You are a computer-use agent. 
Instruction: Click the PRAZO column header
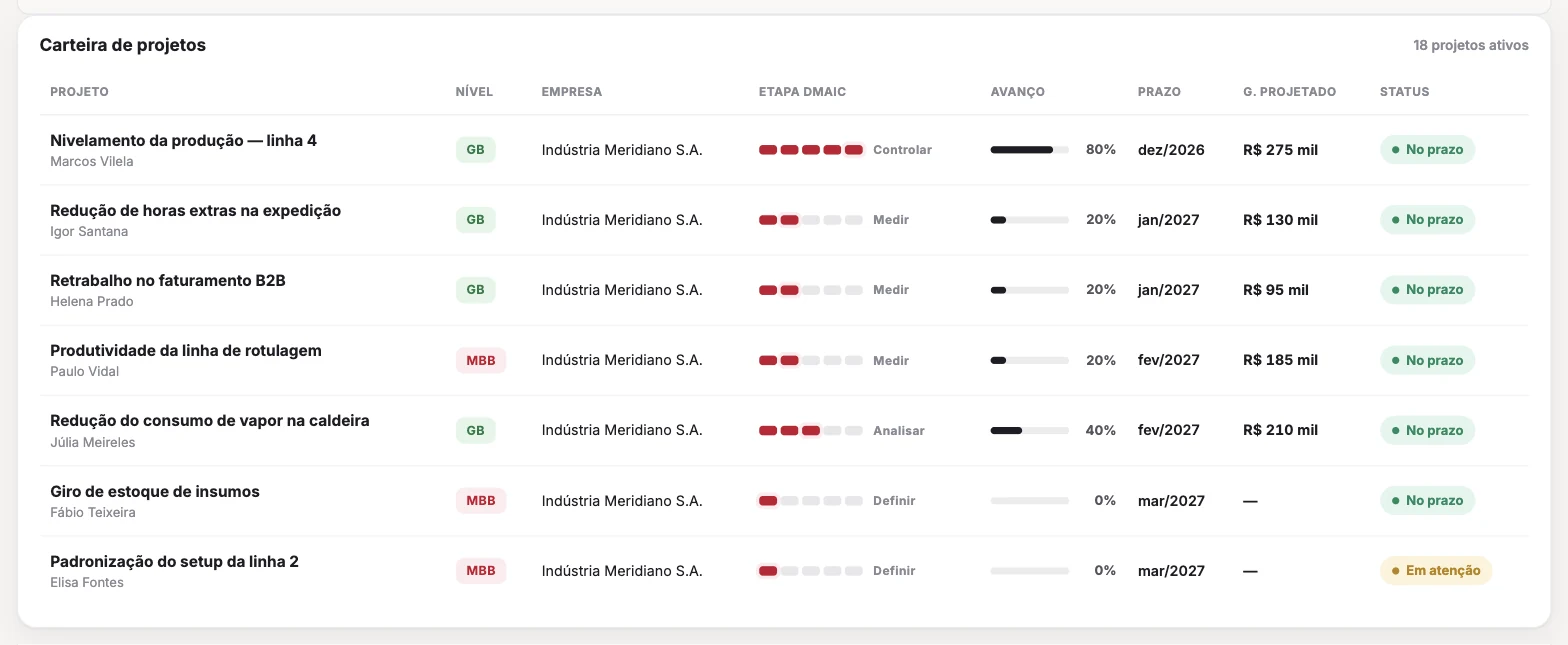click(1159, 92)
